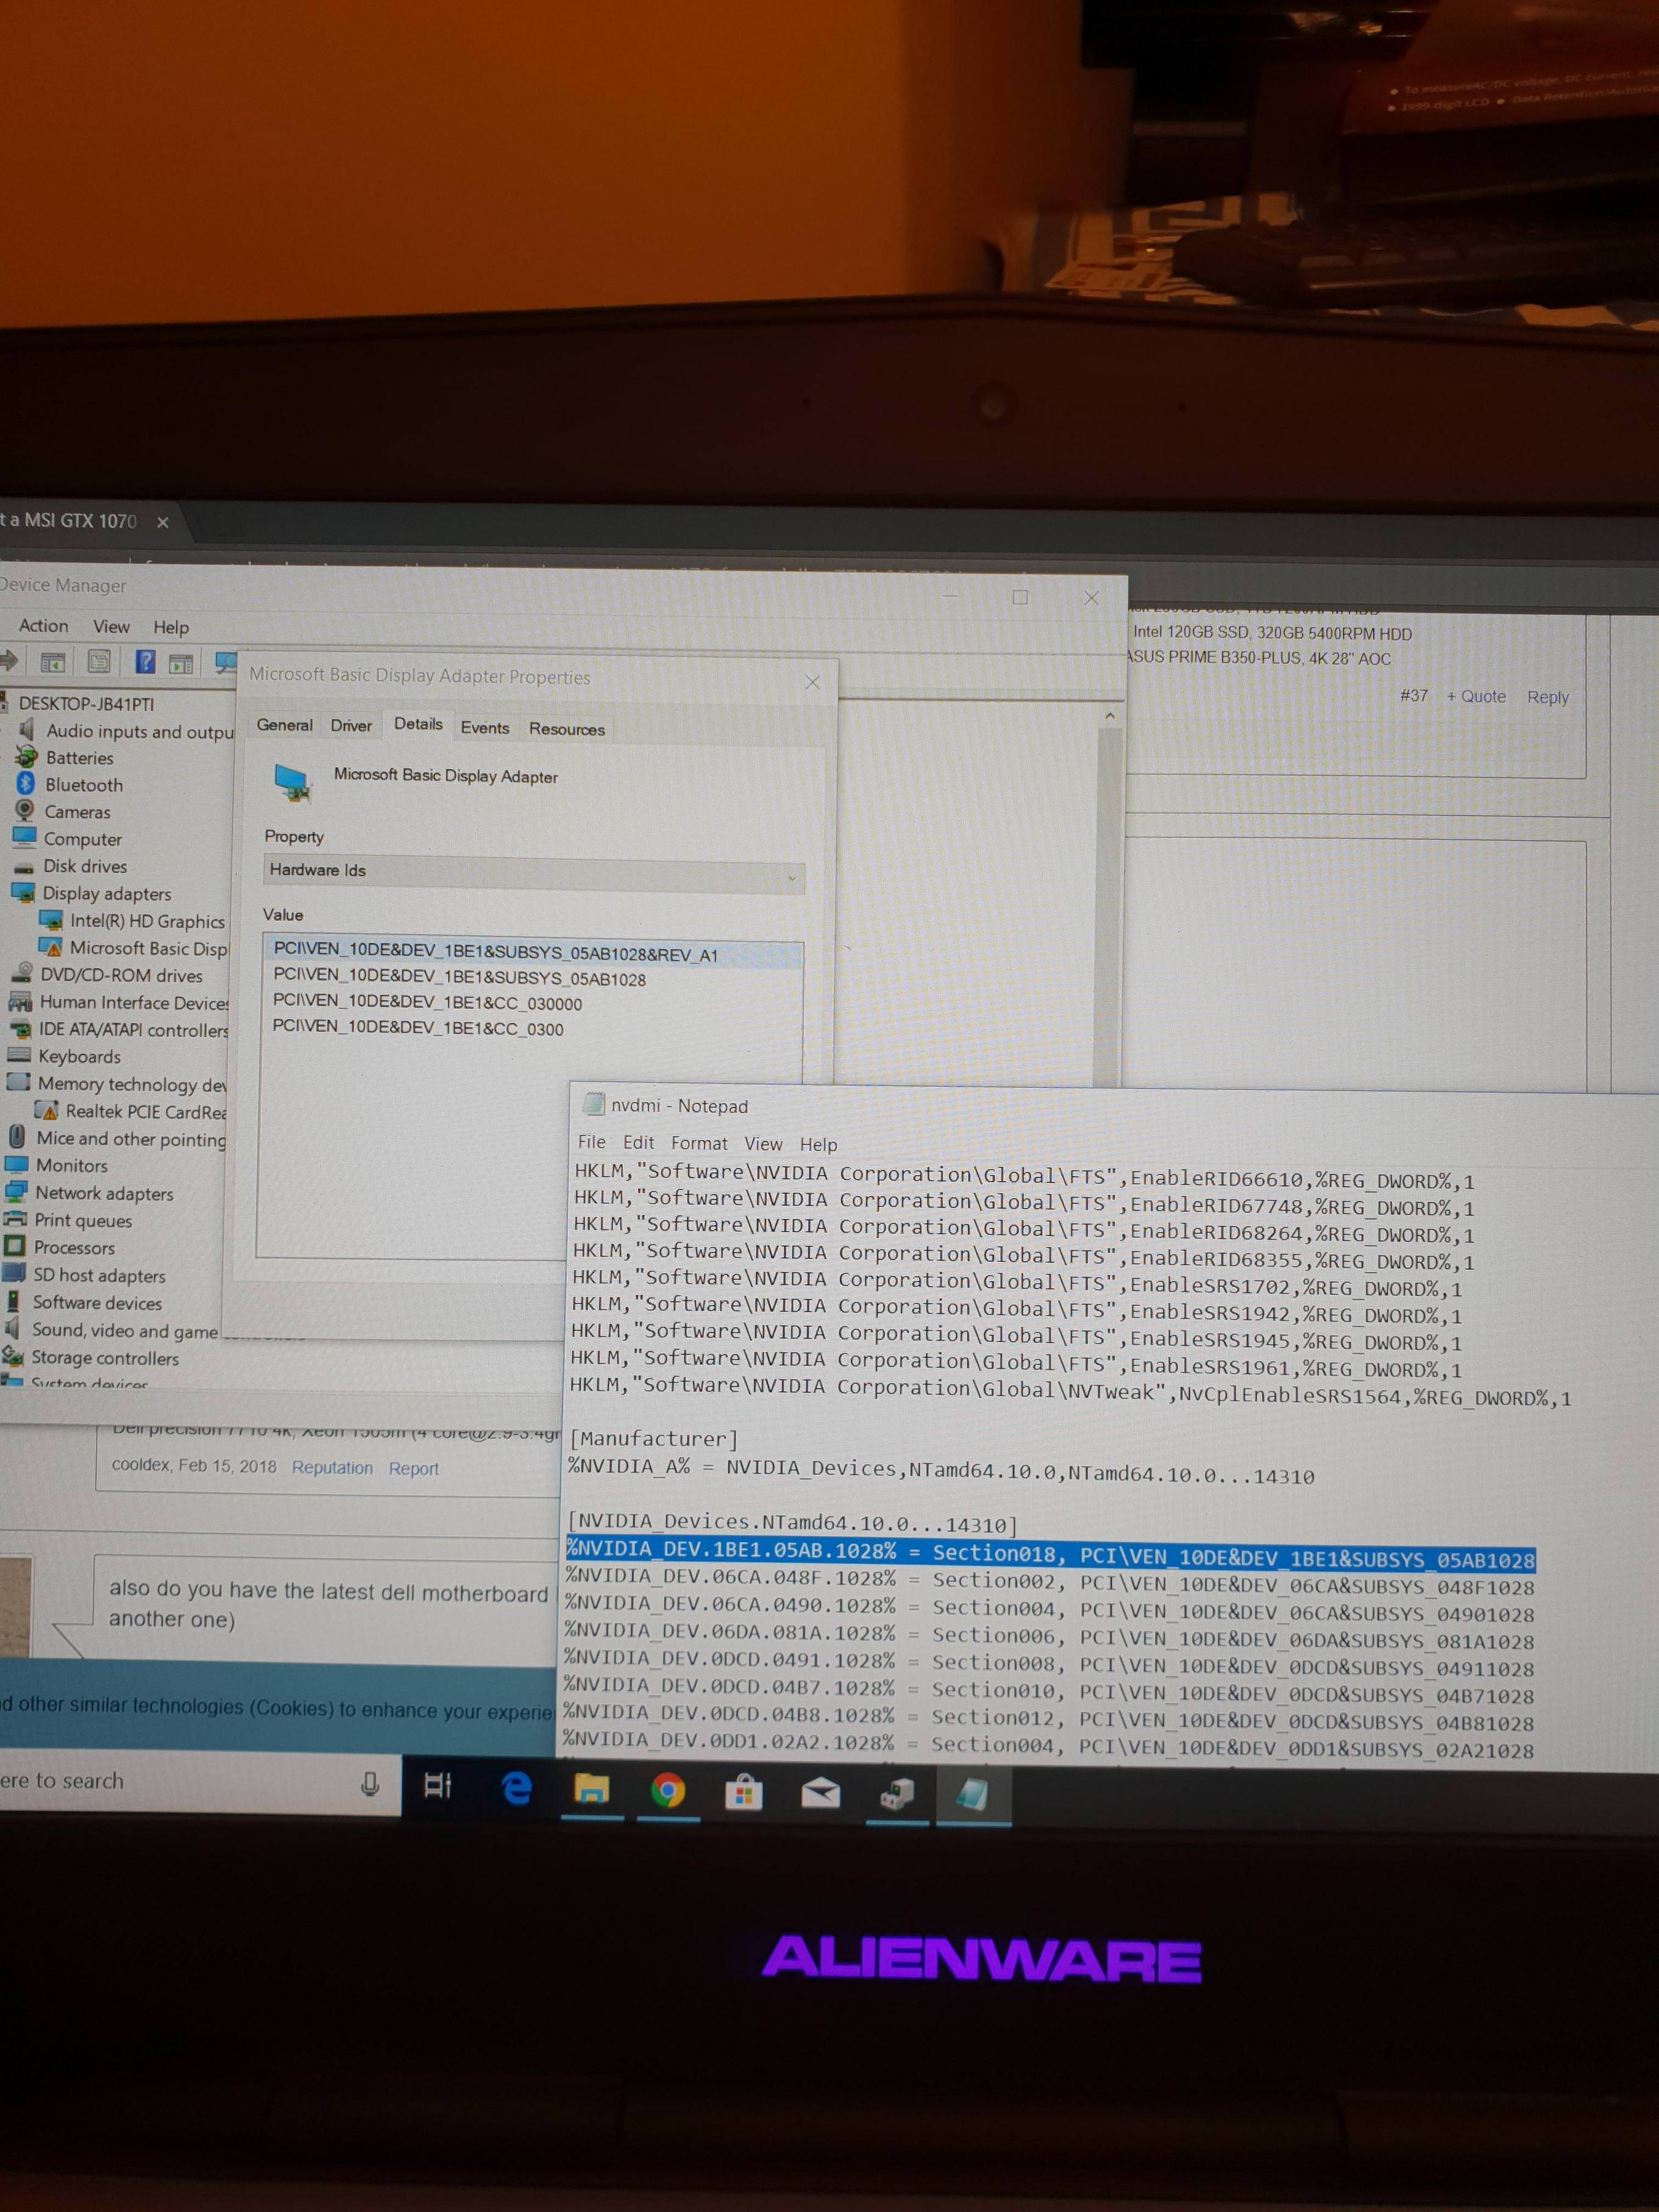The height and width of the screenshot is (2212, 1659).
Task: Click the Realtek PCIE CardReader warning icon
Action: [46, 1110]
